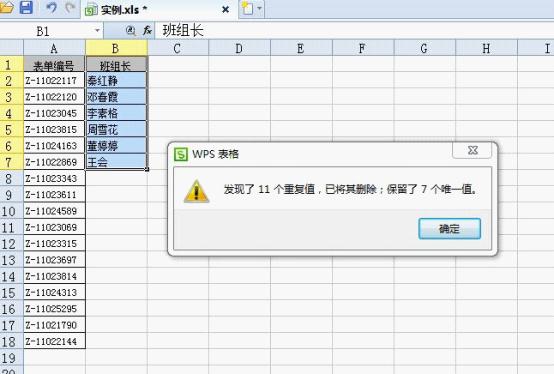Close the 实例.xls tab
The height and width of the screenshot is (374, 554).
(x=225, y=10)
